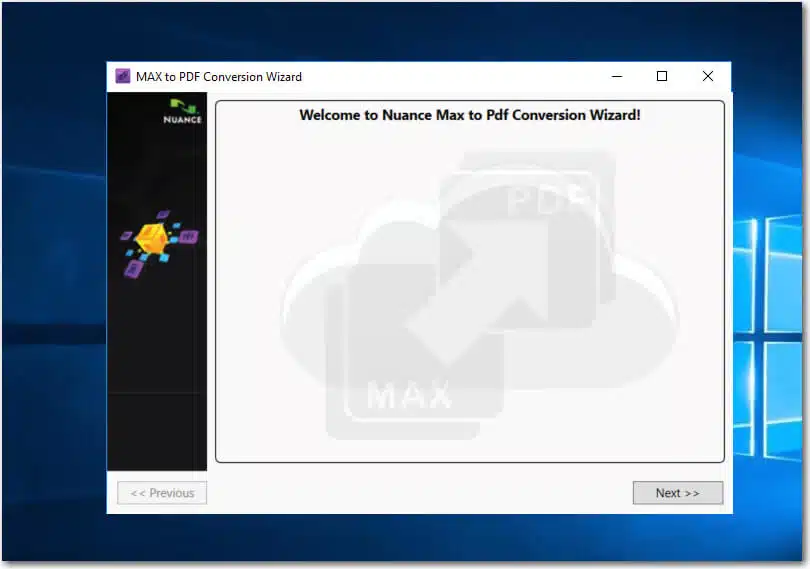Click the "Welcome to Nuance Max to Pdf Conversion Wizard!" heading

(x=470, y=115)
